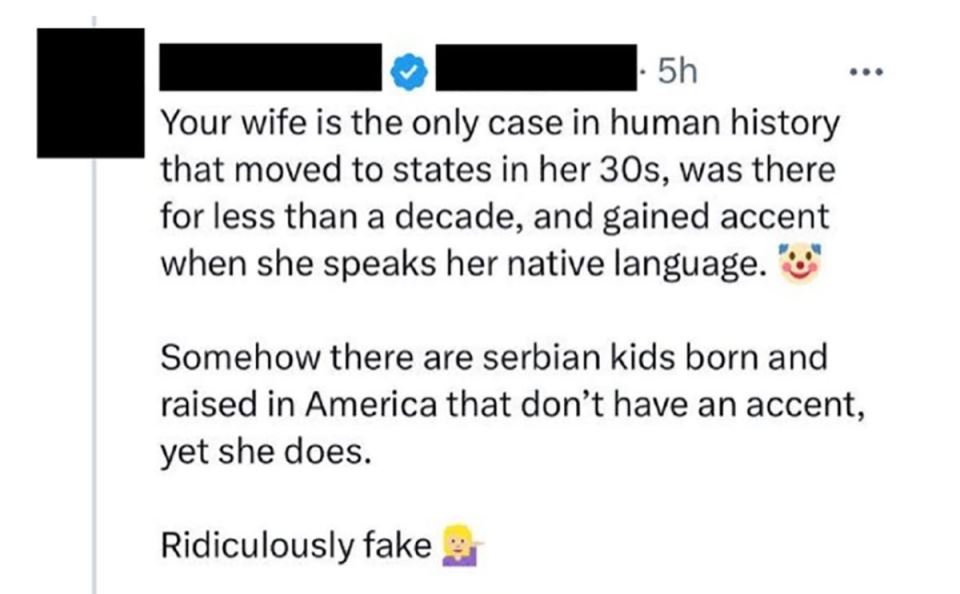Image resolution: width=960 pixels, height=594 pixels.
Task: Click the blue verified checkmark badge
Action: point(410,71)
